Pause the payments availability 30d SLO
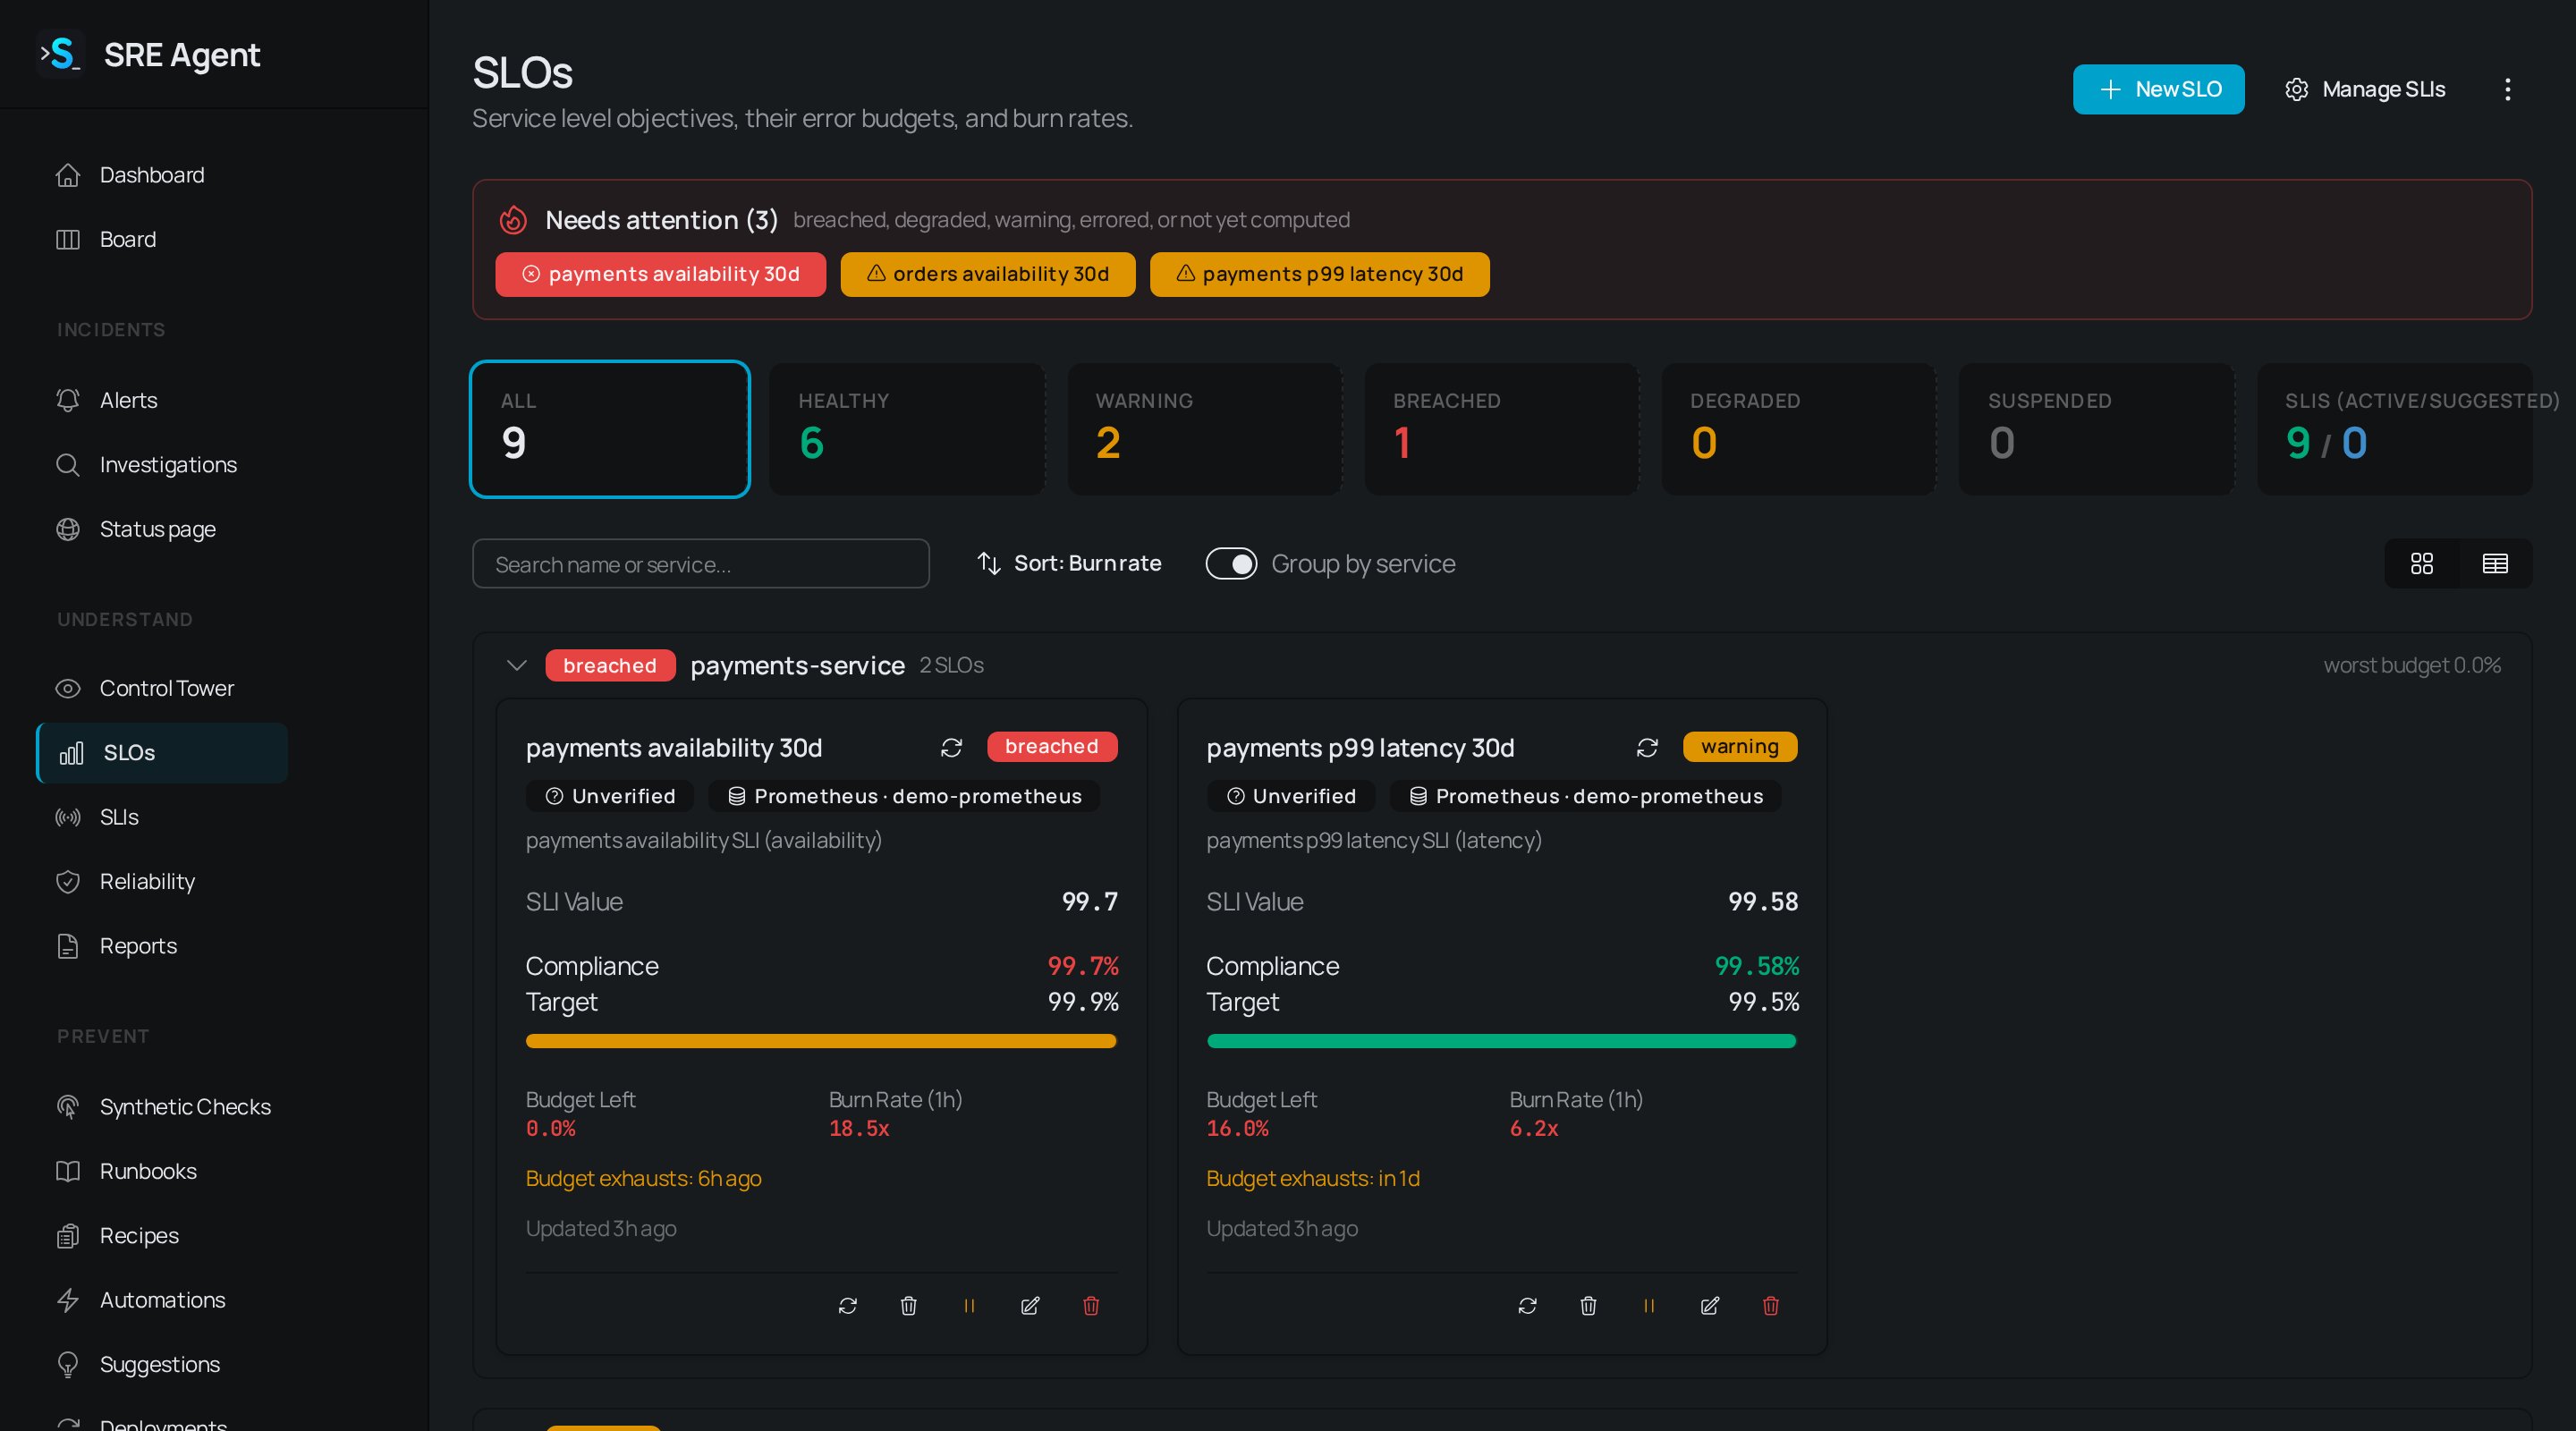2576x1431 pixels. click(969, 1306)
